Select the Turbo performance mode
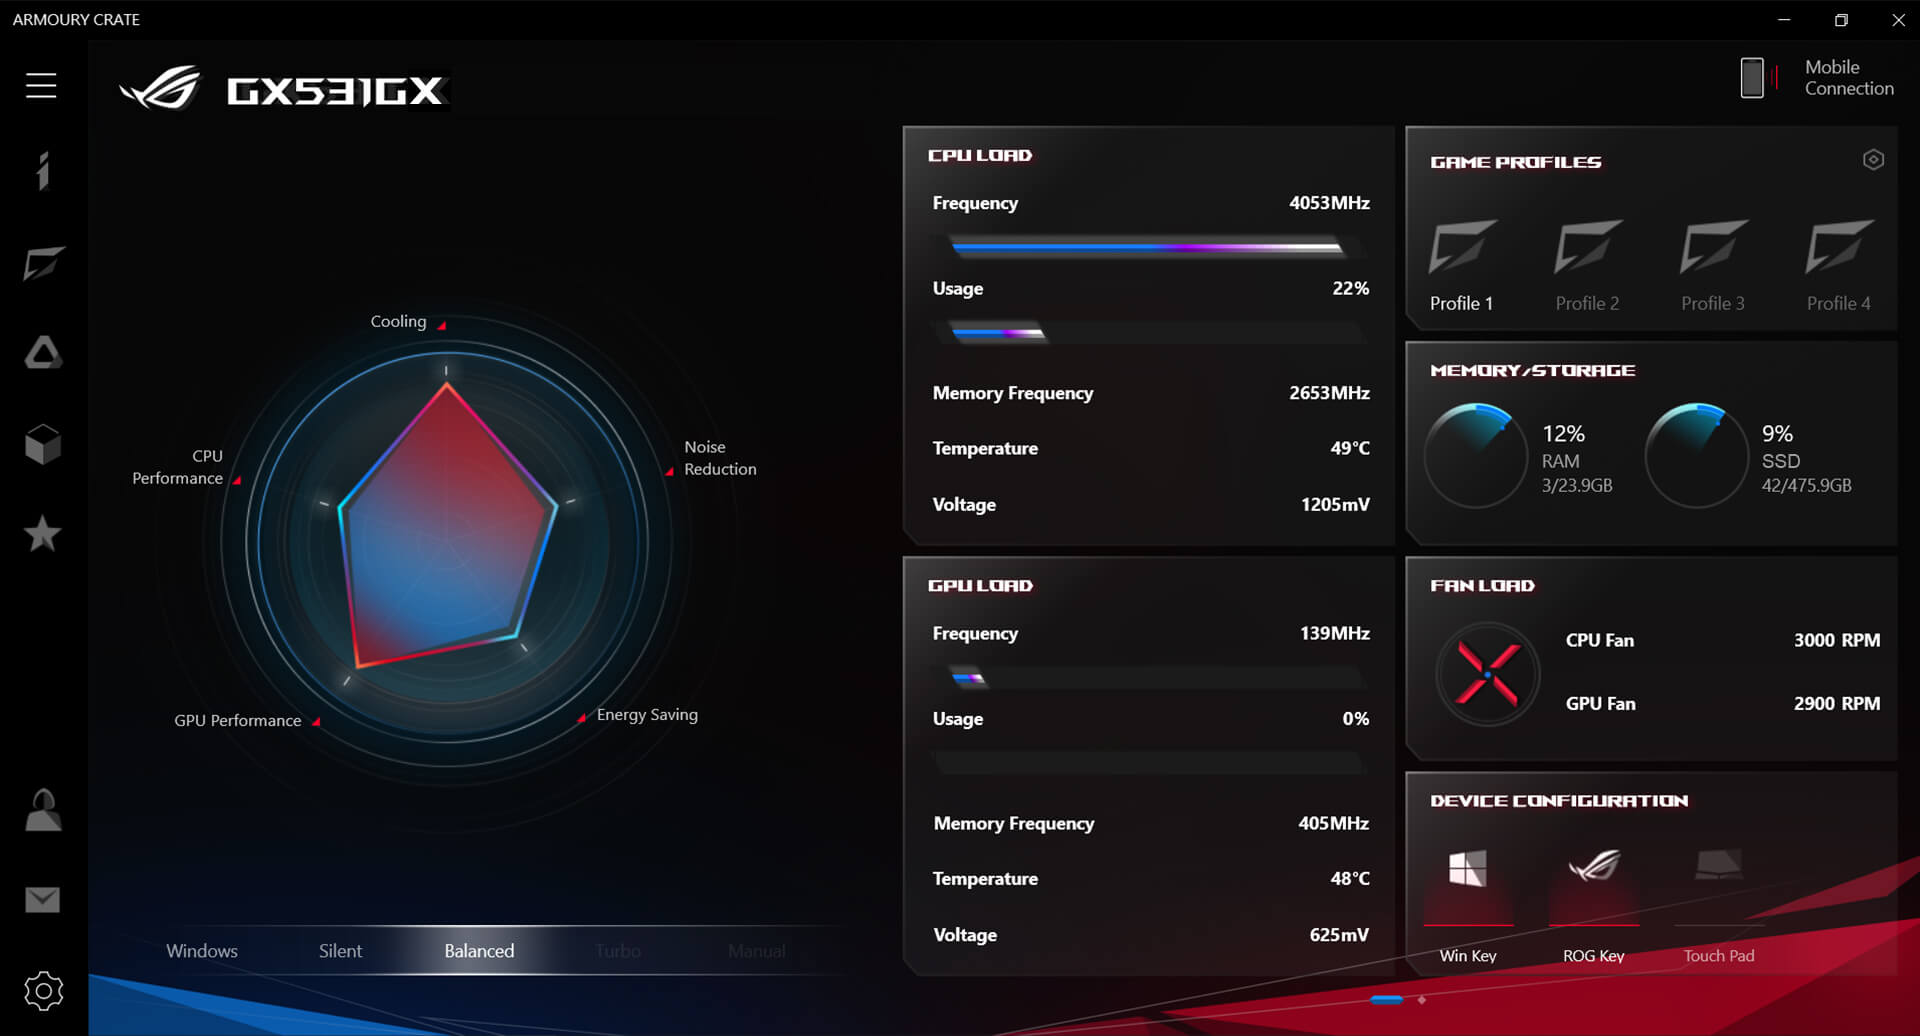Screen dimensions: 1920x1036 coord(618,951)
